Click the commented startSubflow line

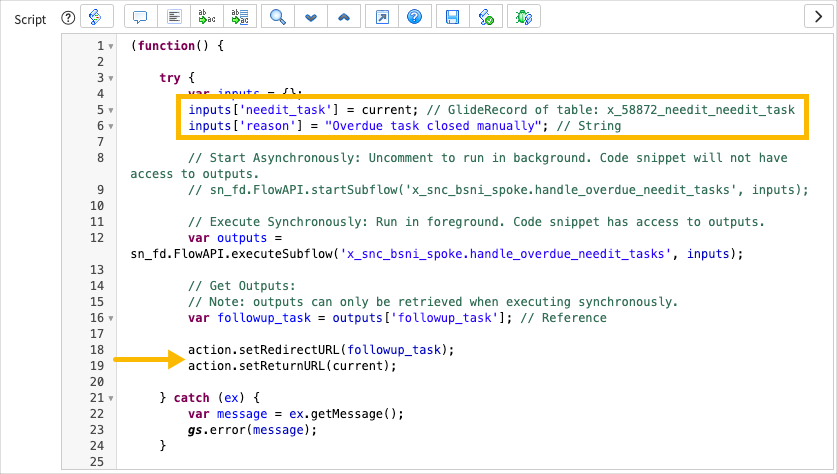tap(498, 190)
